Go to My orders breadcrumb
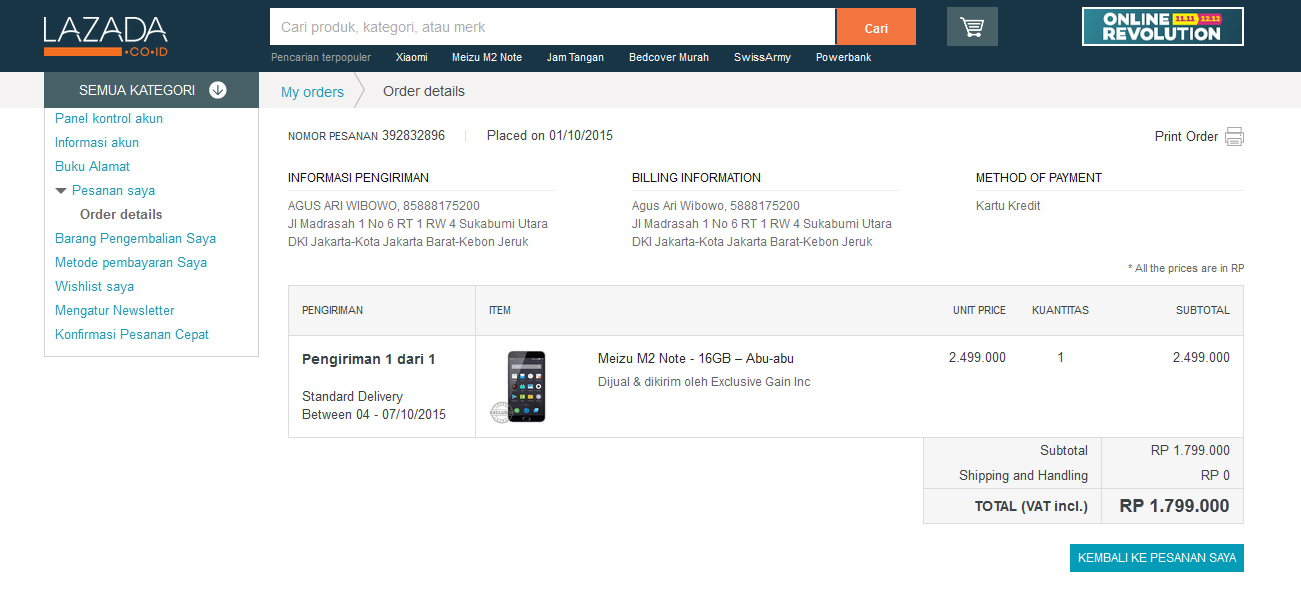The height and width of the screenshot is (610, 1301). [x=312, y=92]
